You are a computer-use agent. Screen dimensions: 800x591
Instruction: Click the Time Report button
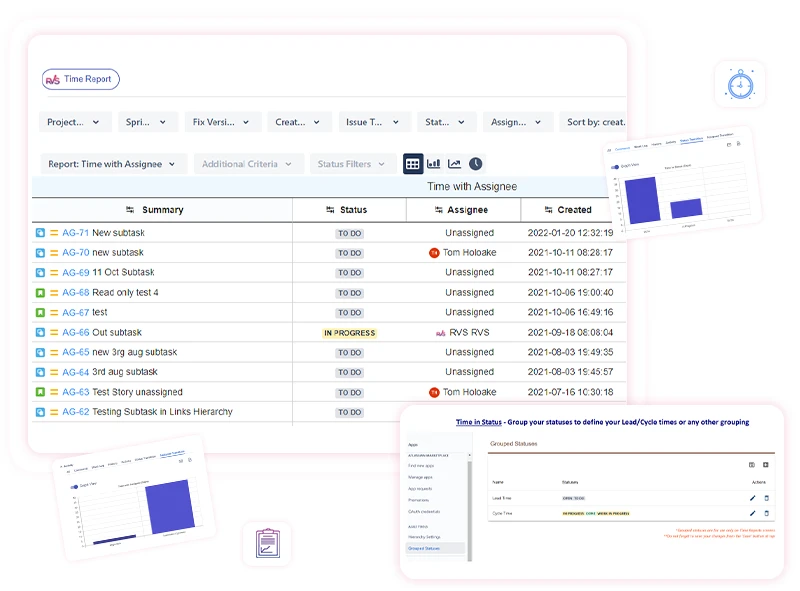(x=80, y=79)
